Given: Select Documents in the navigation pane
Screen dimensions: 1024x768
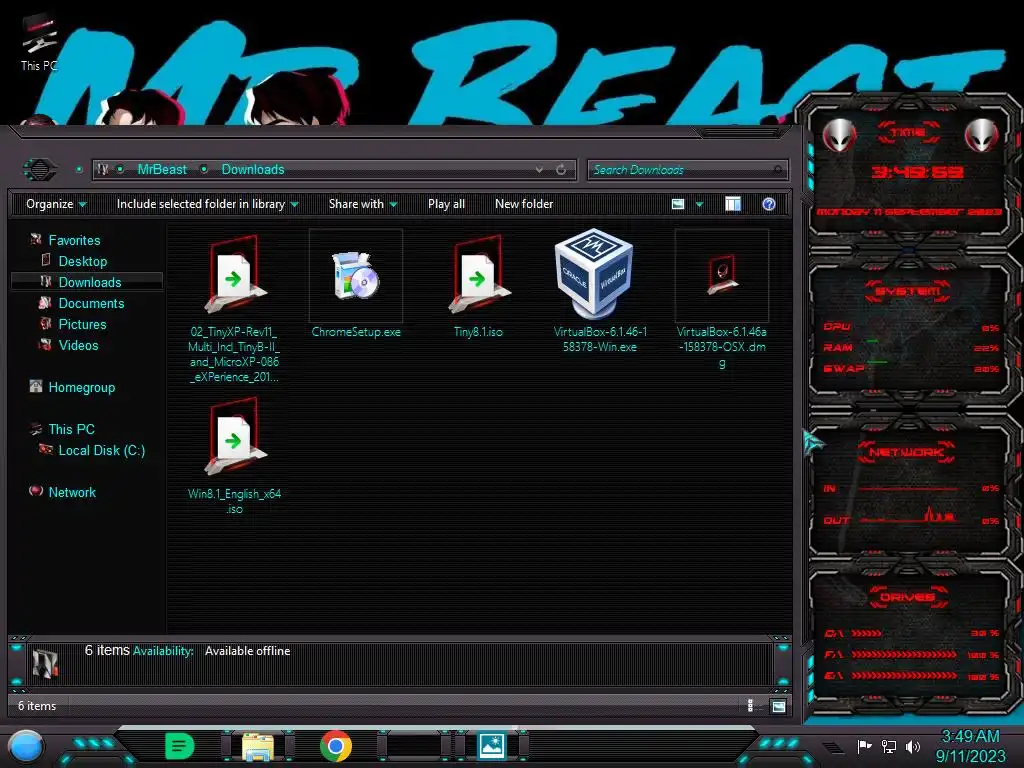Looking at the screenshot, I should pyautogui.click(x=91, y=303).
